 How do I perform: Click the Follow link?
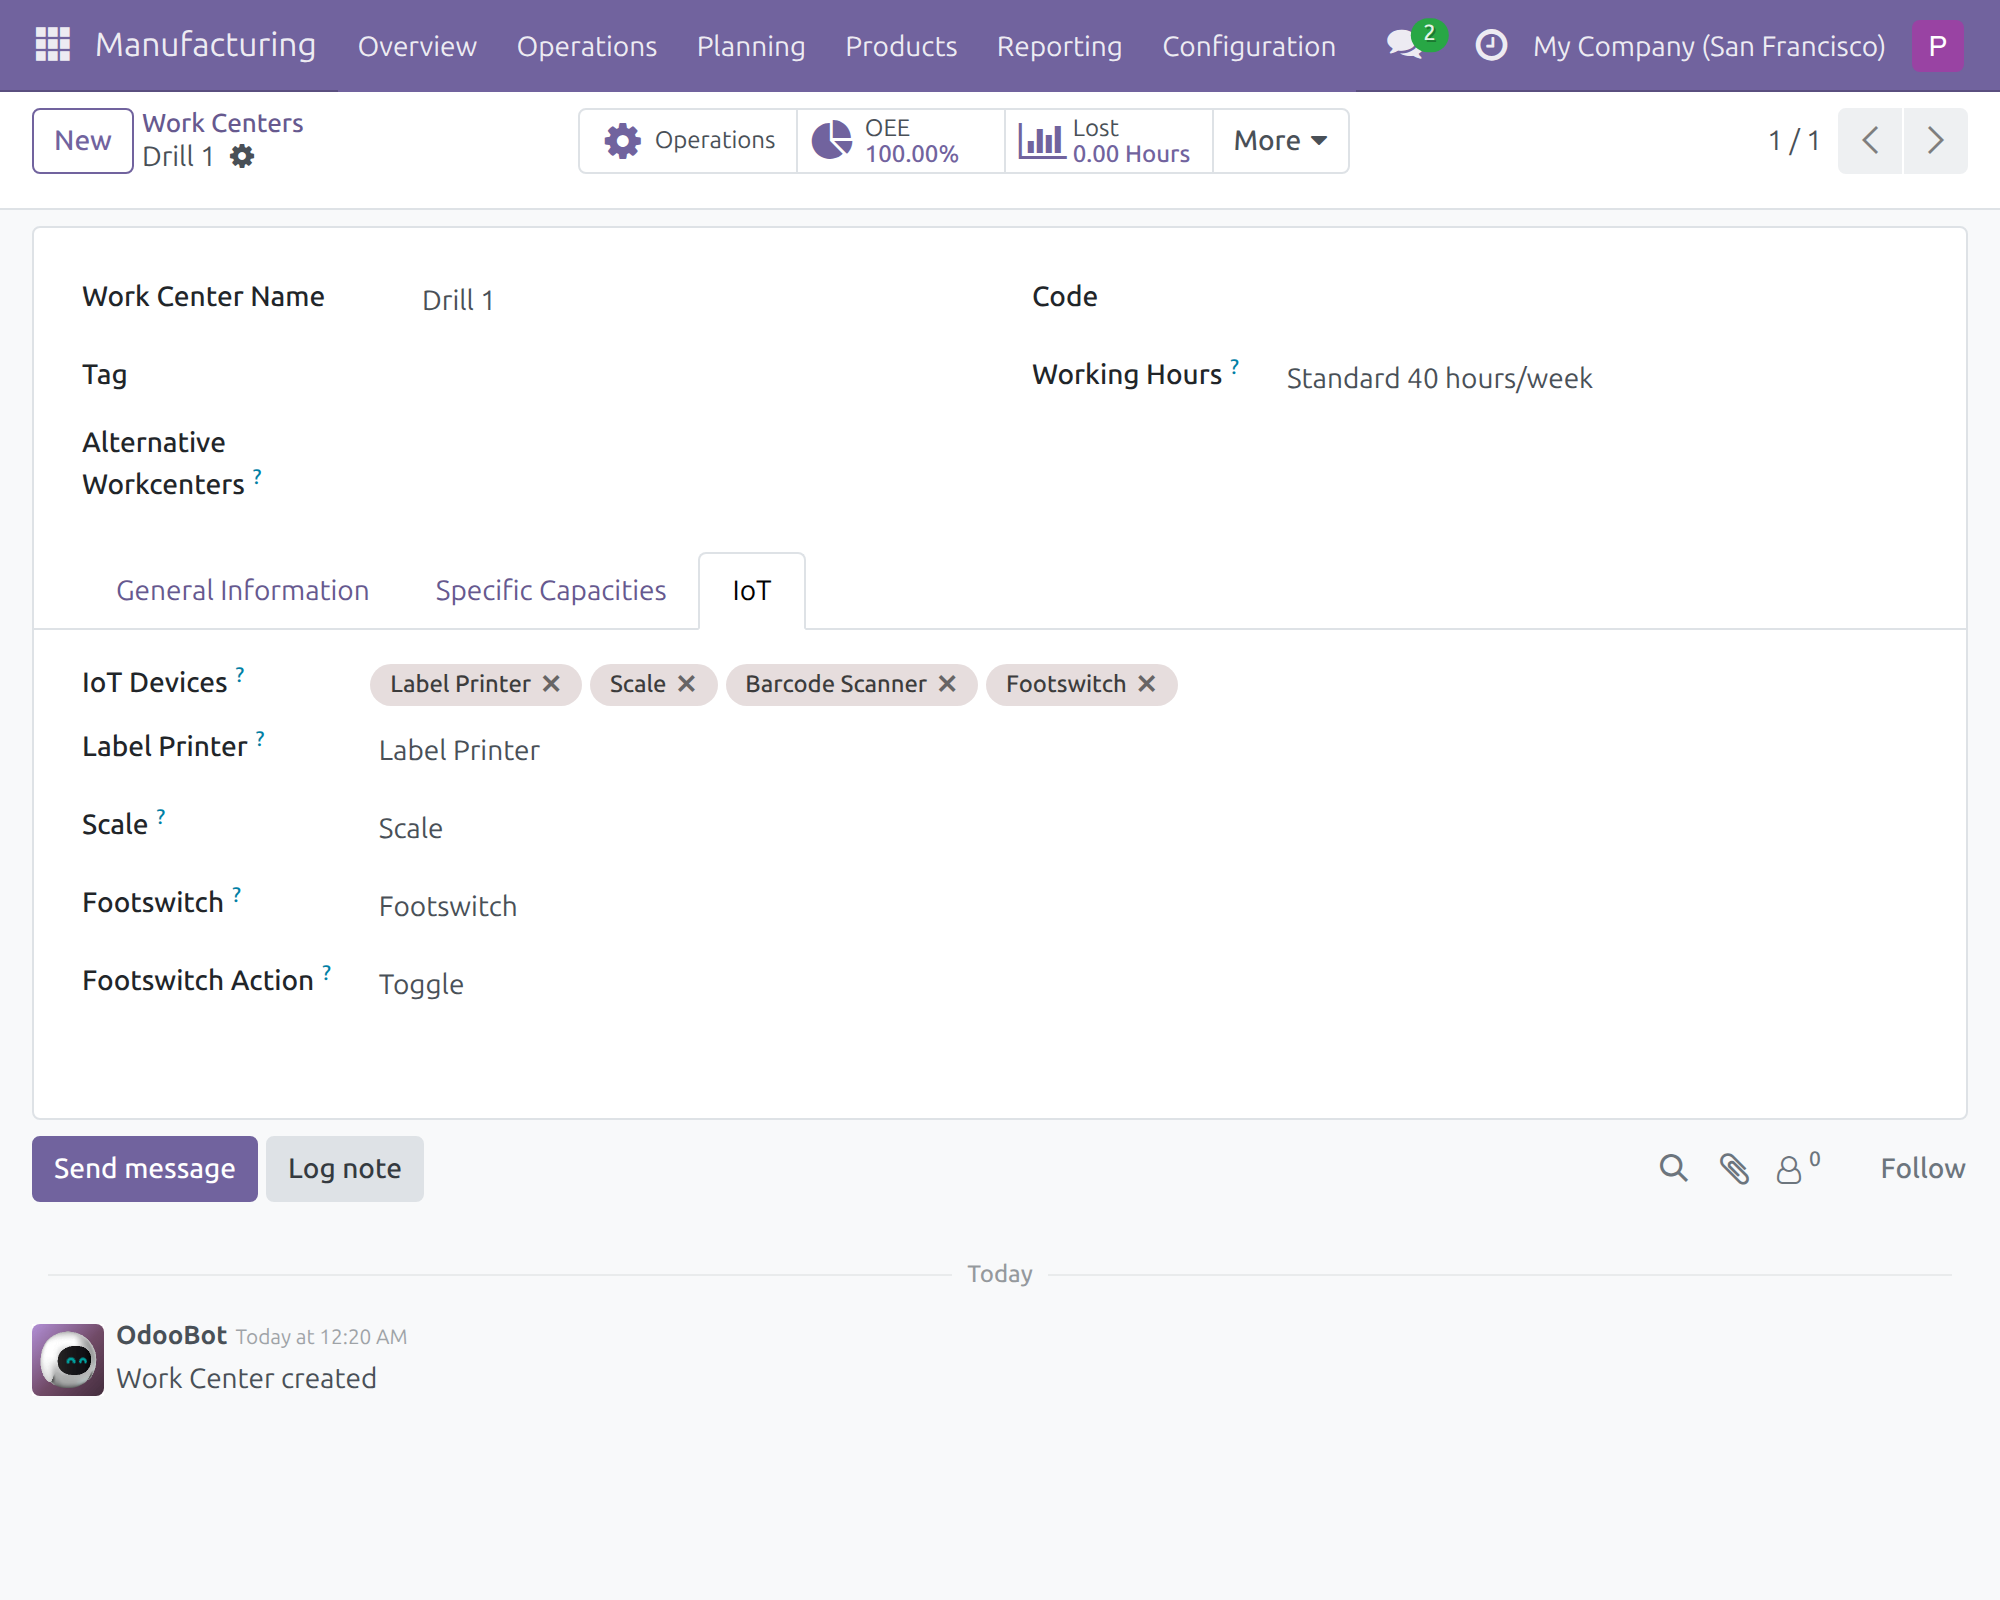coord(1923,1168)
